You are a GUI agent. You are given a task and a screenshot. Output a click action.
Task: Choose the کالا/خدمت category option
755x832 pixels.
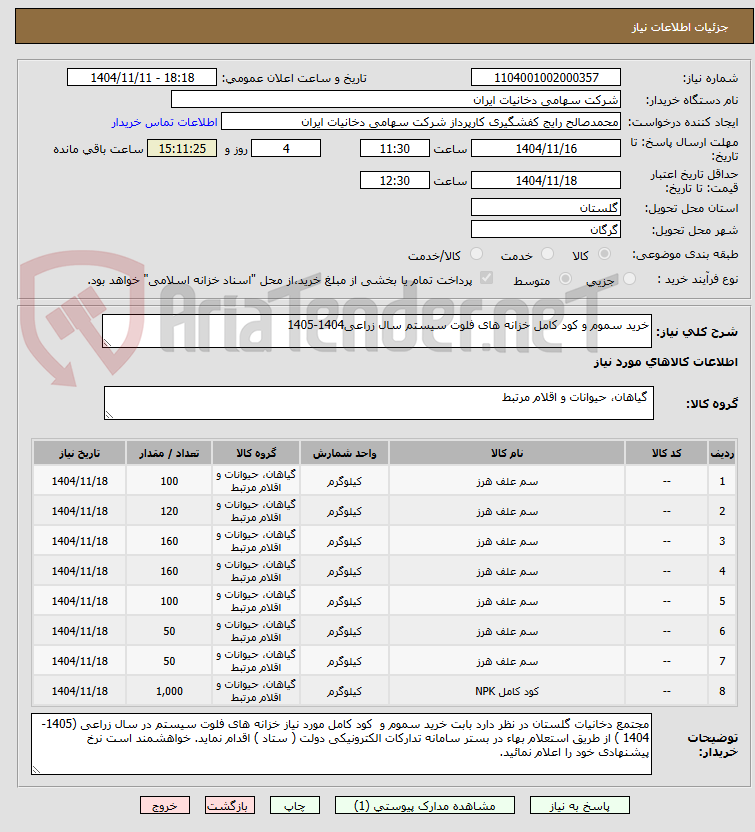pyautogui.click(x=476, y=254)
